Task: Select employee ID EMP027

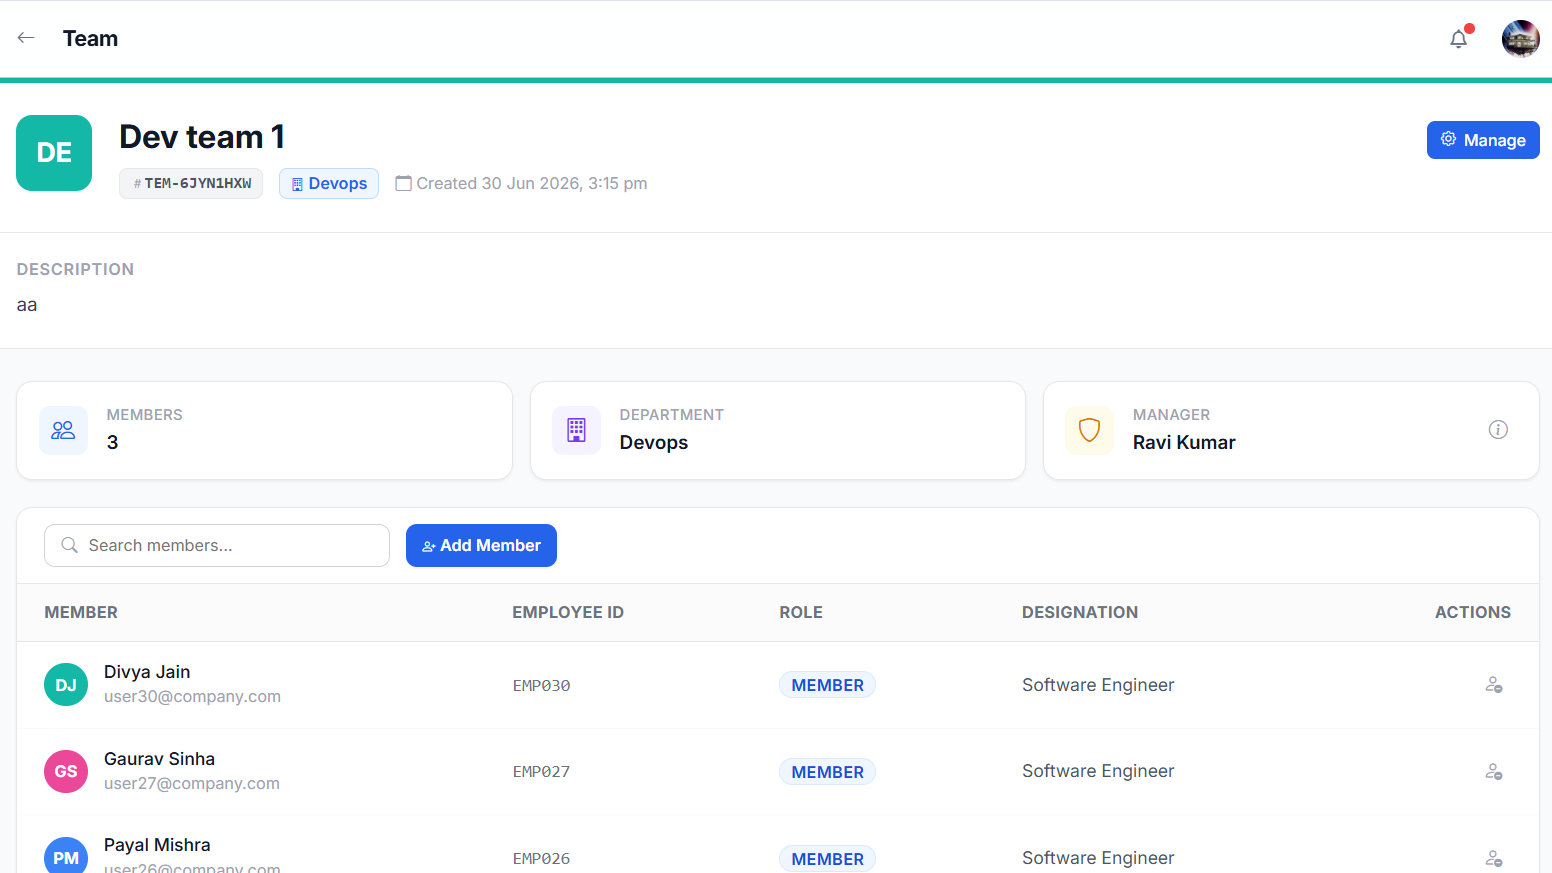Action: pos(541,772)
